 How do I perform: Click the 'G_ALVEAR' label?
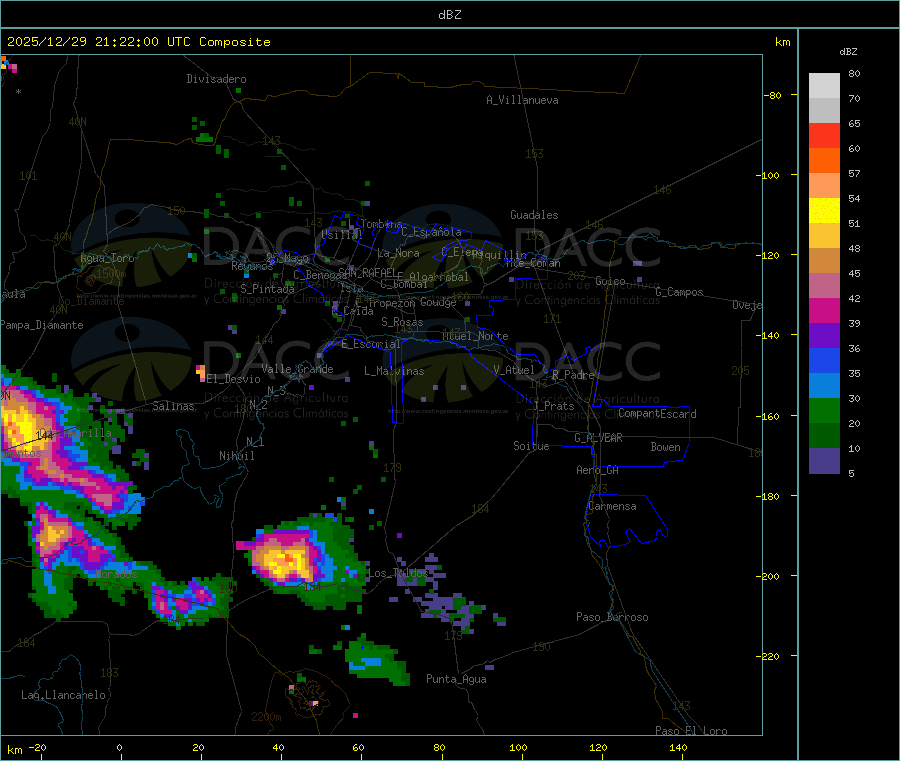tap(598, 438)
